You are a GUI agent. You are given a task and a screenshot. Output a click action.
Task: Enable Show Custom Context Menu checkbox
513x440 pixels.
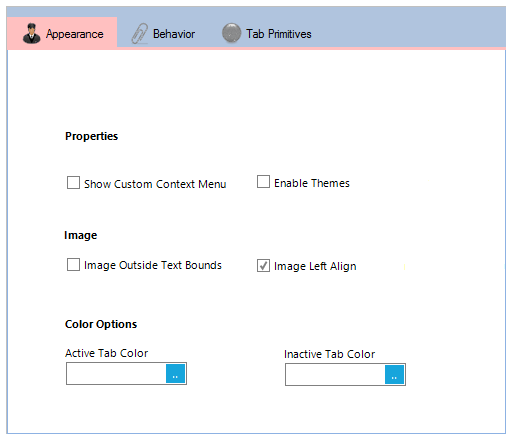73,183
